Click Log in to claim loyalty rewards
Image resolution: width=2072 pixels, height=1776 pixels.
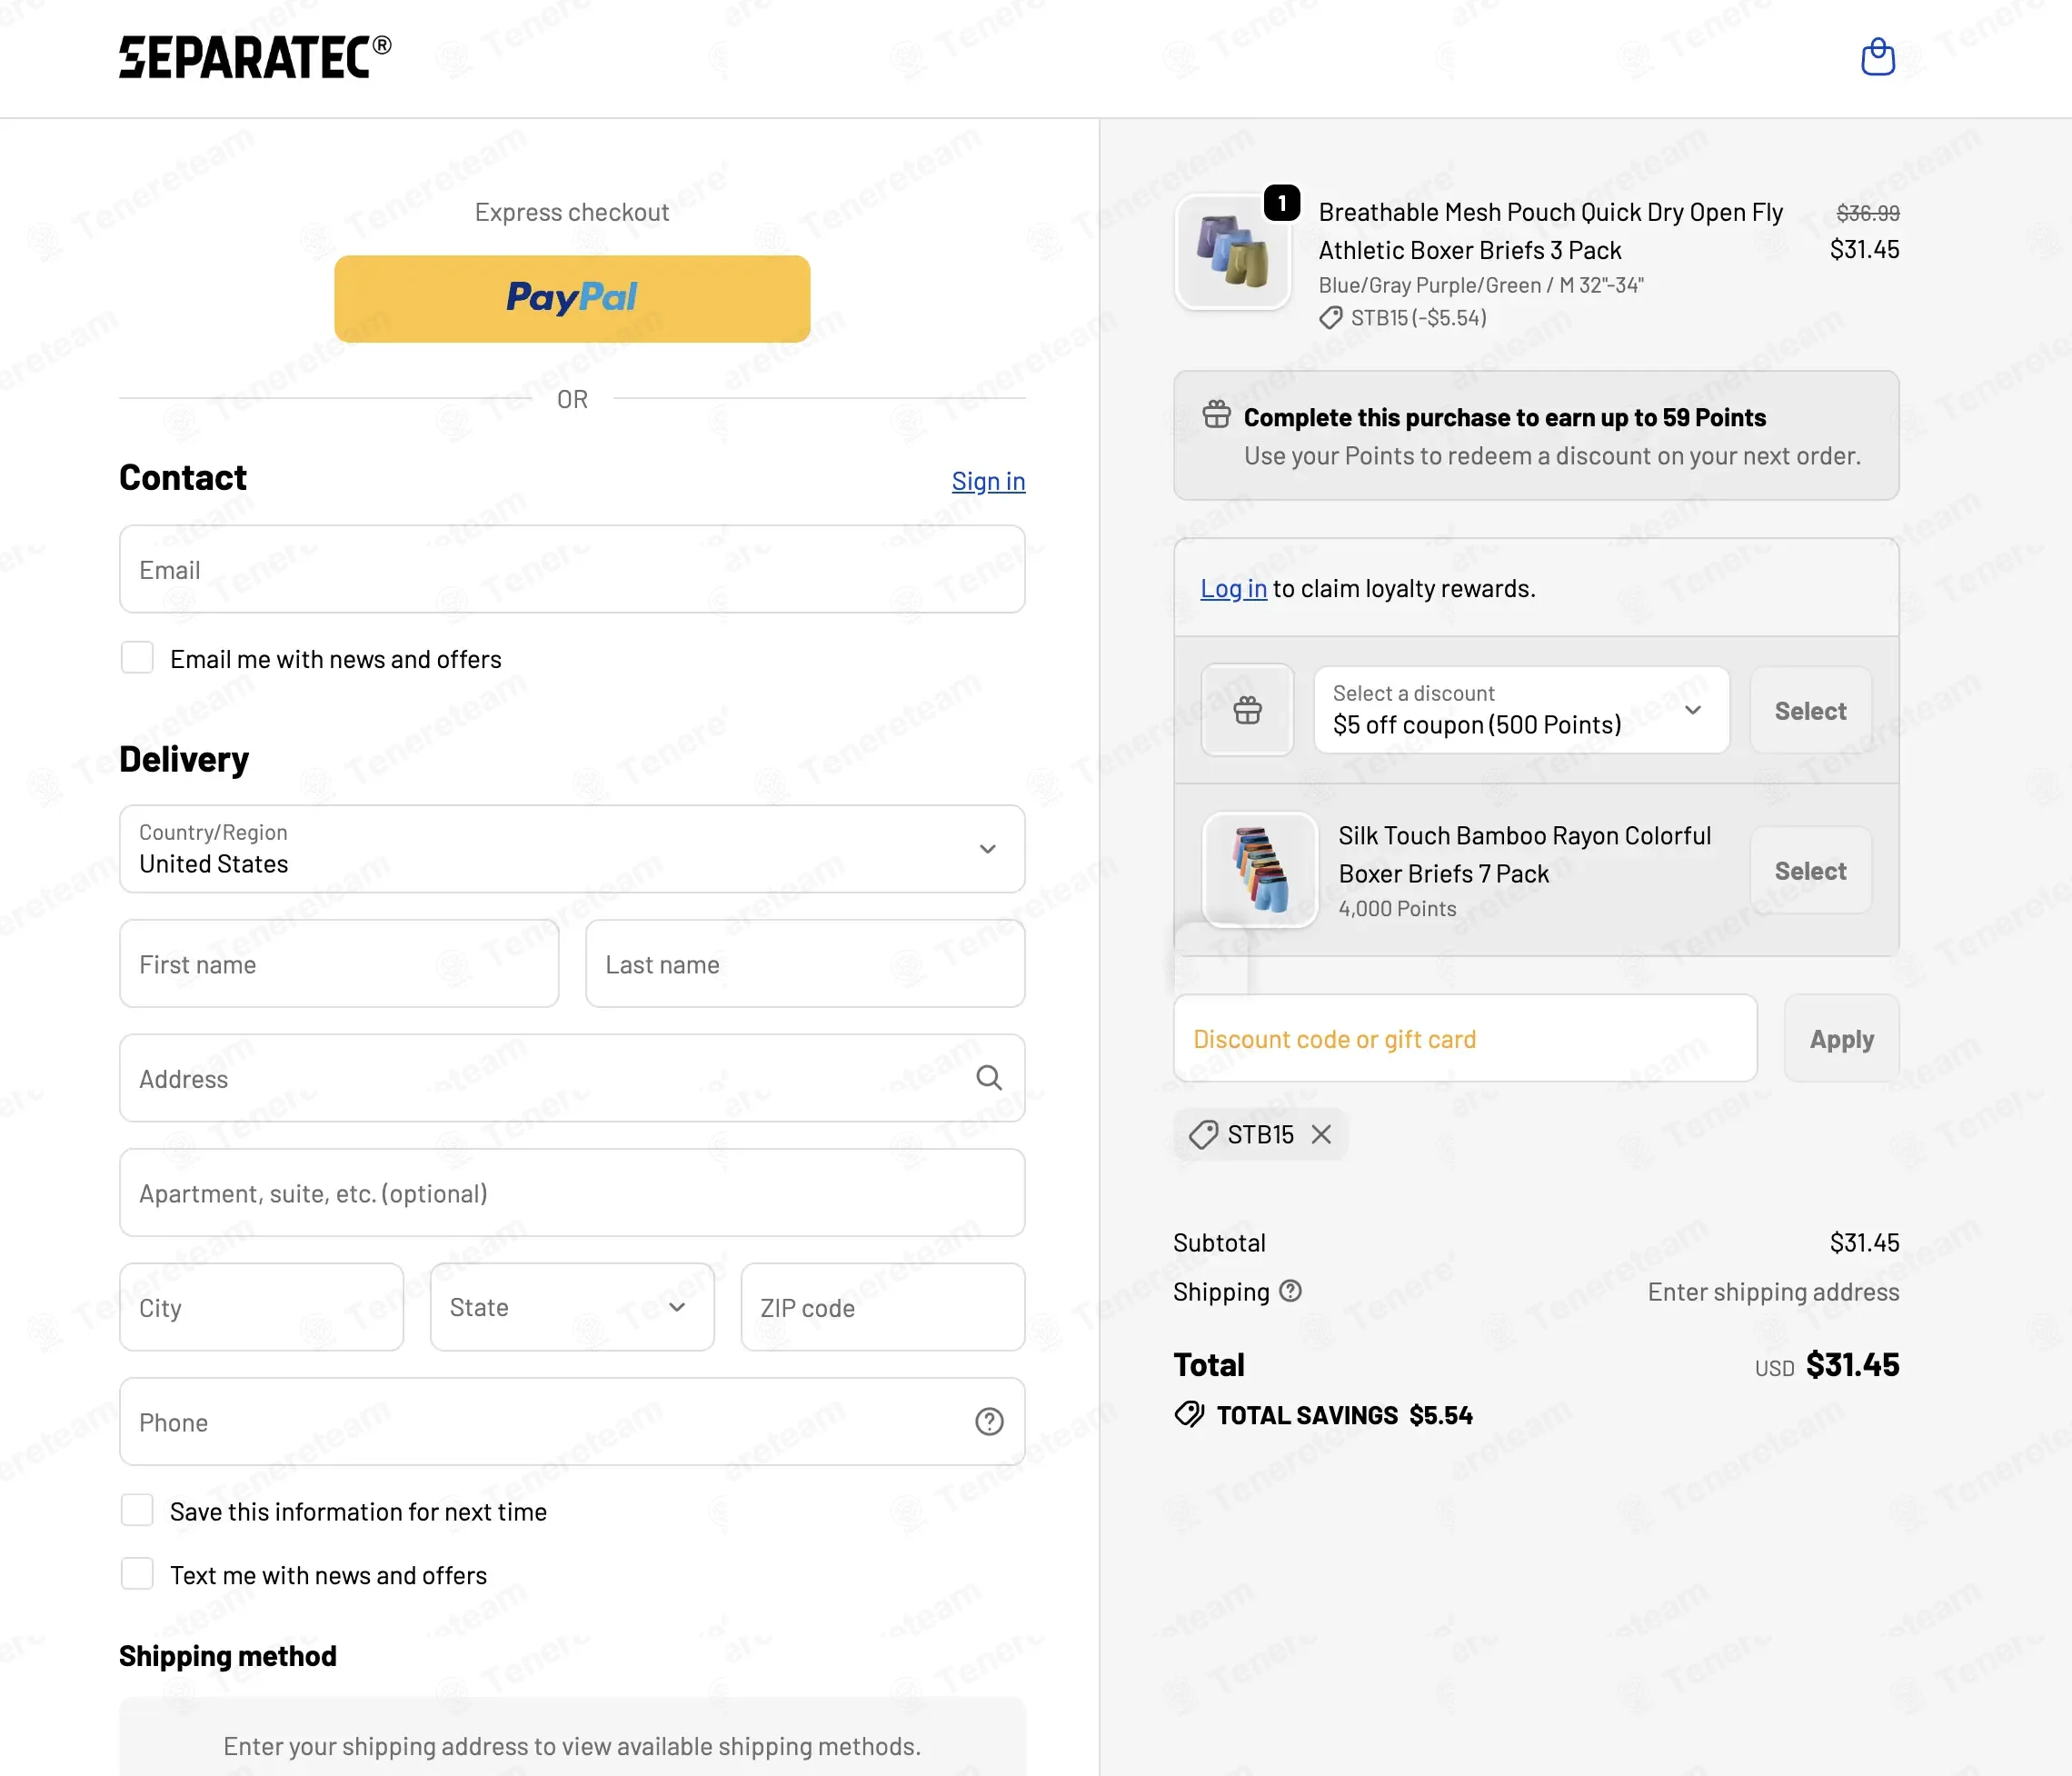pos(1233,589)
